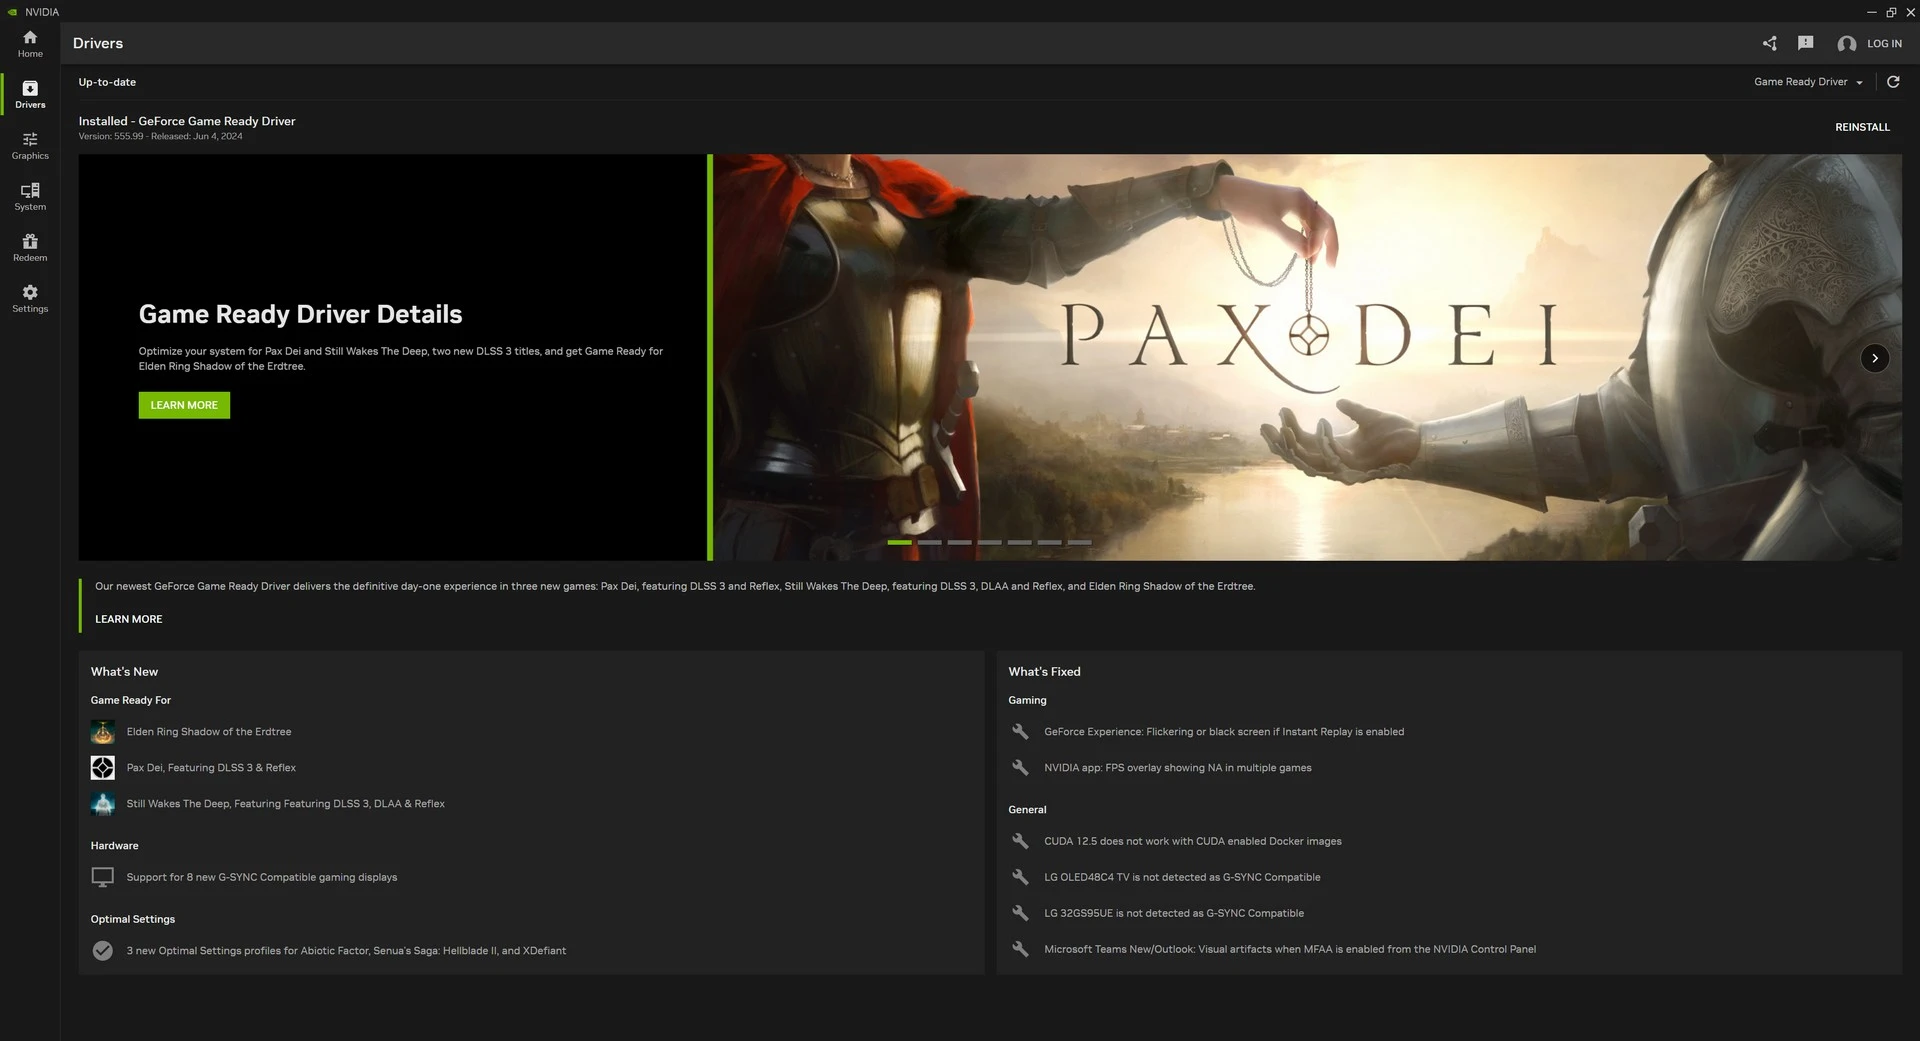Click the 'Game Ready Driver Details' heading
1920x1041 pixels.
pyautogui.click(x=300, y=314)
